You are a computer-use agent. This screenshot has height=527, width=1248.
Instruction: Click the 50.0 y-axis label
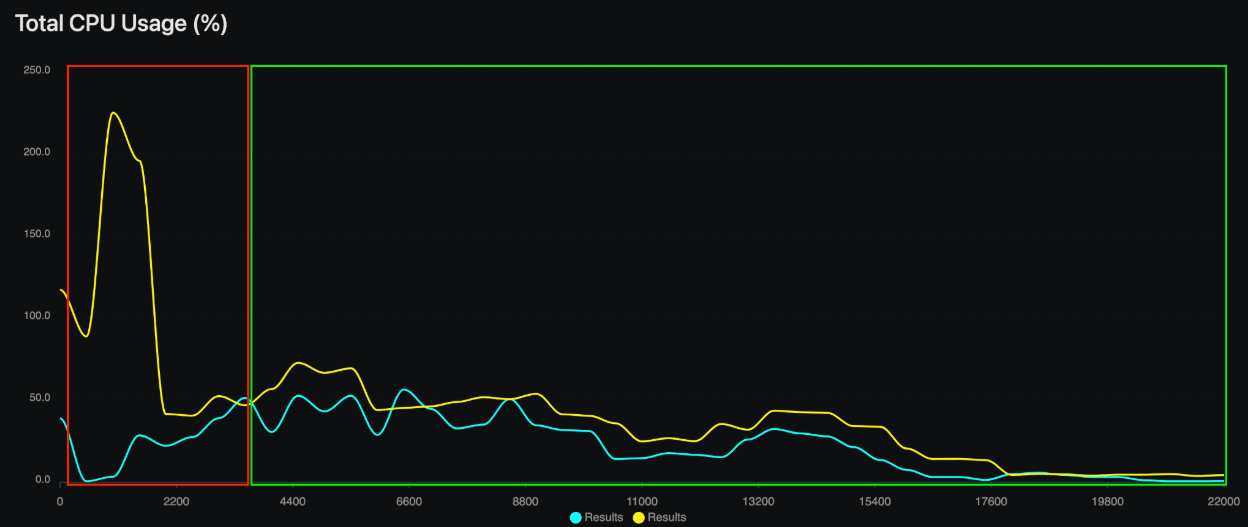tap(40, 398)
